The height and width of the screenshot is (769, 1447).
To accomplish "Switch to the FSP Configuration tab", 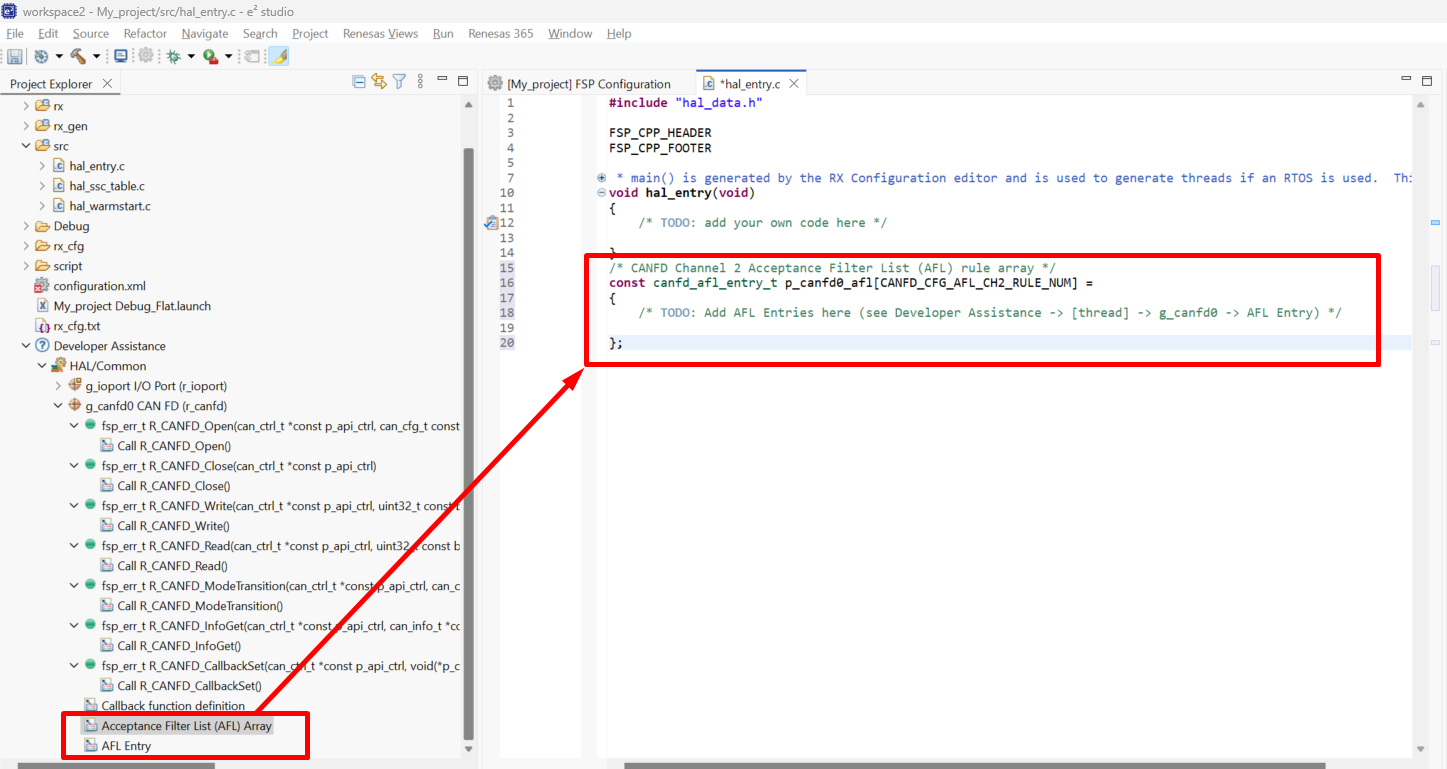I will point(579,84).
